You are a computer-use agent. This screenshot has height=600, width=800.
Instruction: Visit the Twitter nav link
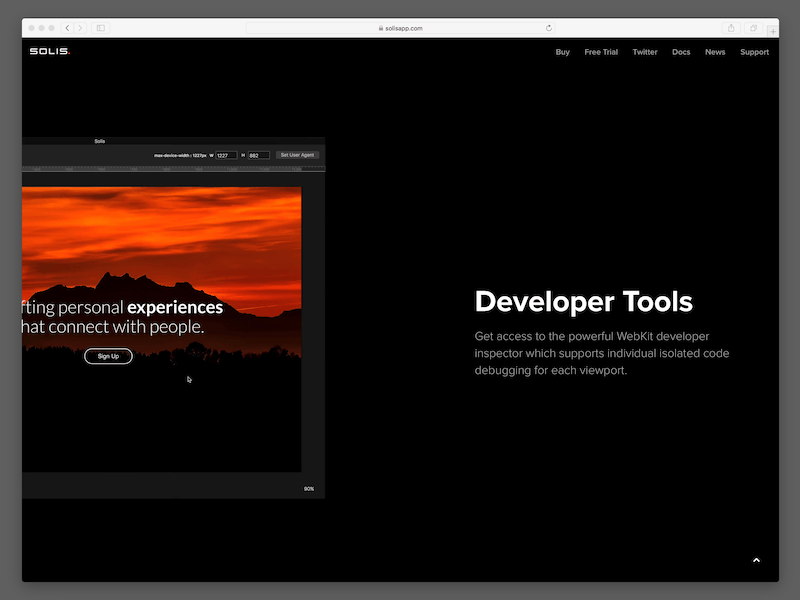(645, 52)
